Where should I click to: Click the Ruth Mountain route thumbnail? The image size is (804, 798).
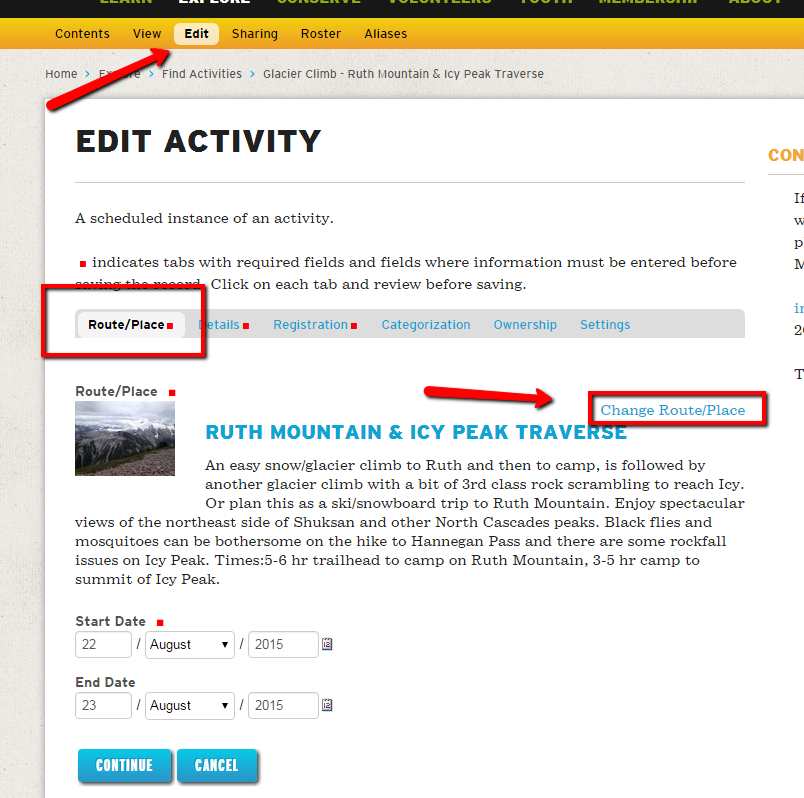pos(125,438)
